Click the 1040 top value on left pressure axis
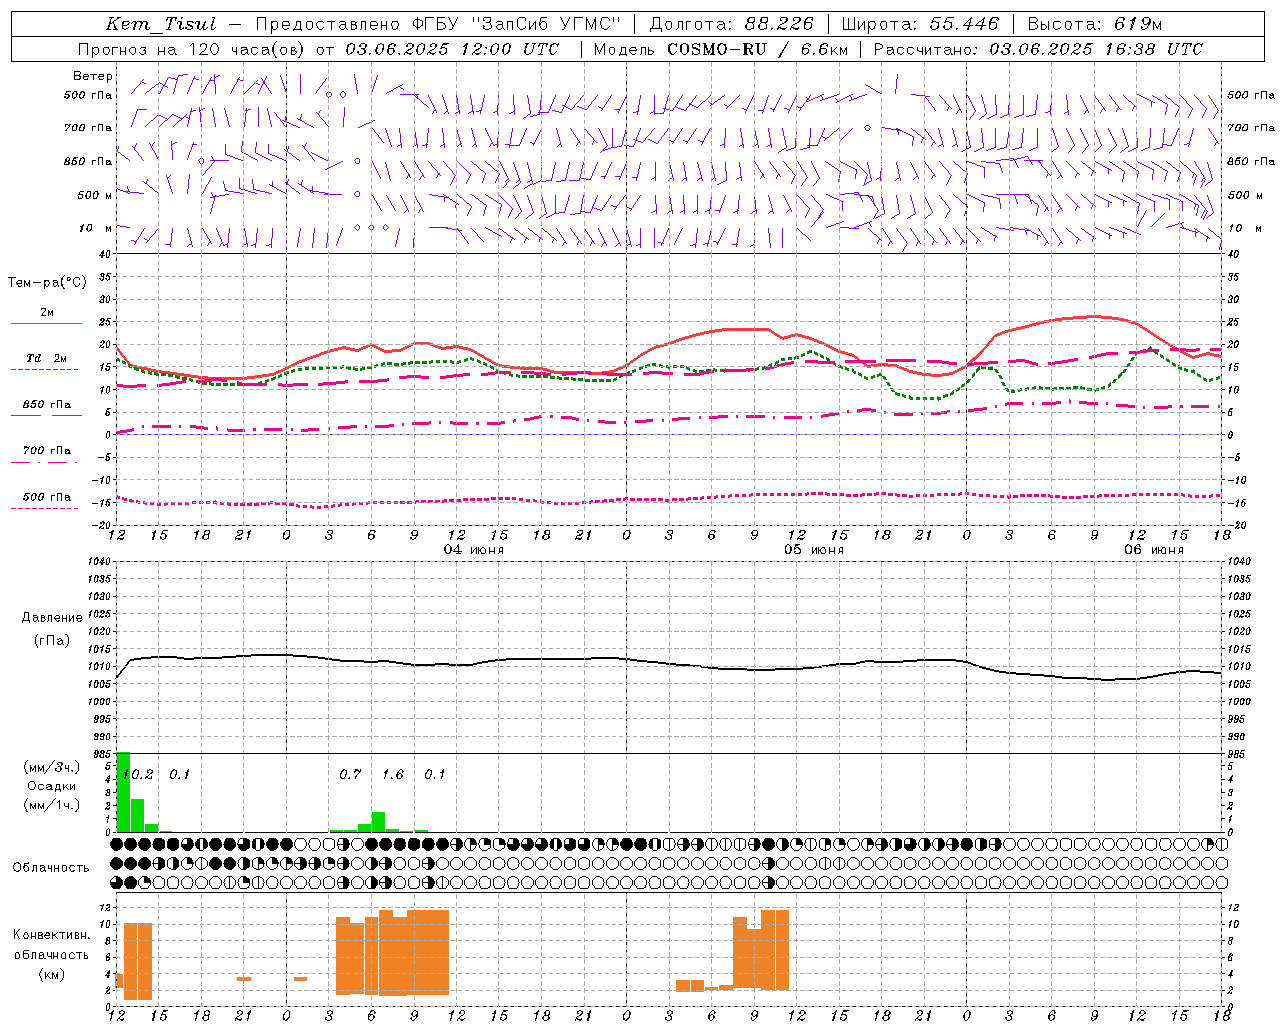The width and height of the screenshot is (1280, 1024). click(x=97, y=562)
